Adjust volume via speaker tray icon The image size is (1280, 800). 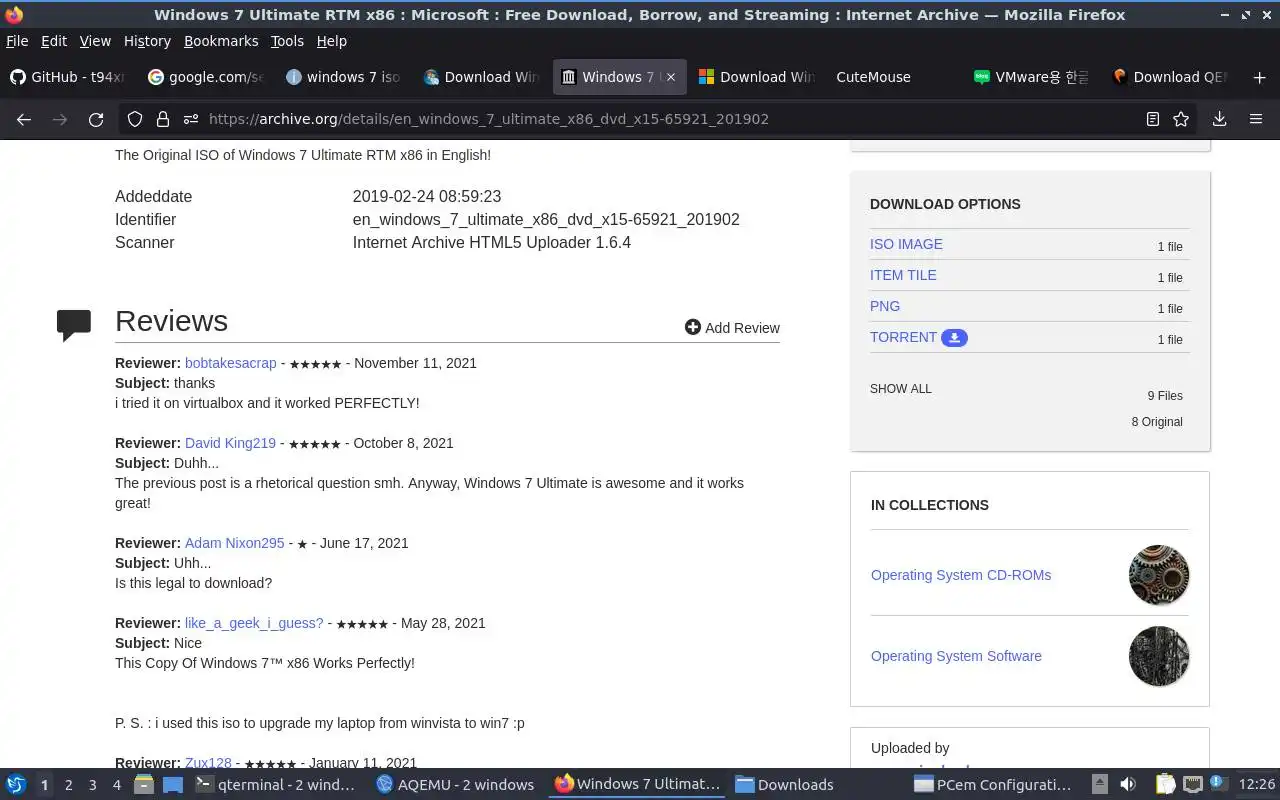[1128, 785]
